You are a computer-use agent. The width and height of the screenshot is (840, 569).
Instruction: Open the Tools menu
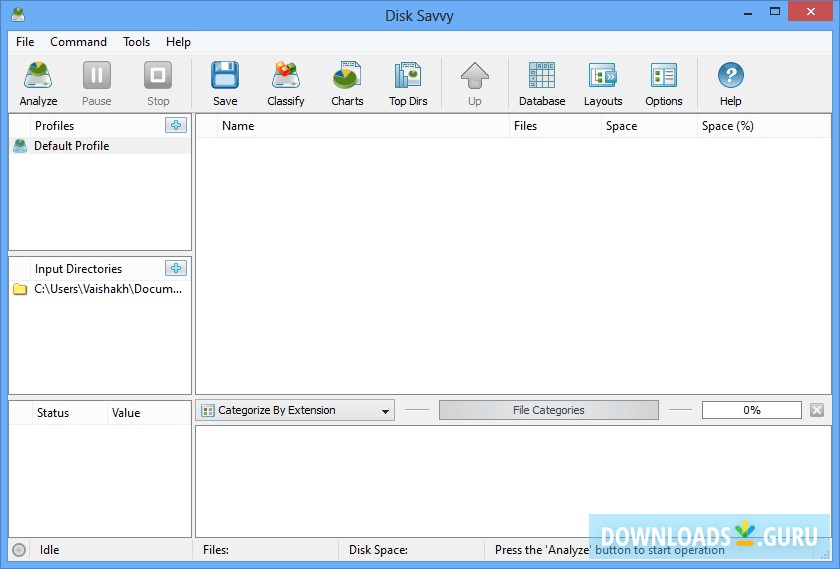click(137, 42)
